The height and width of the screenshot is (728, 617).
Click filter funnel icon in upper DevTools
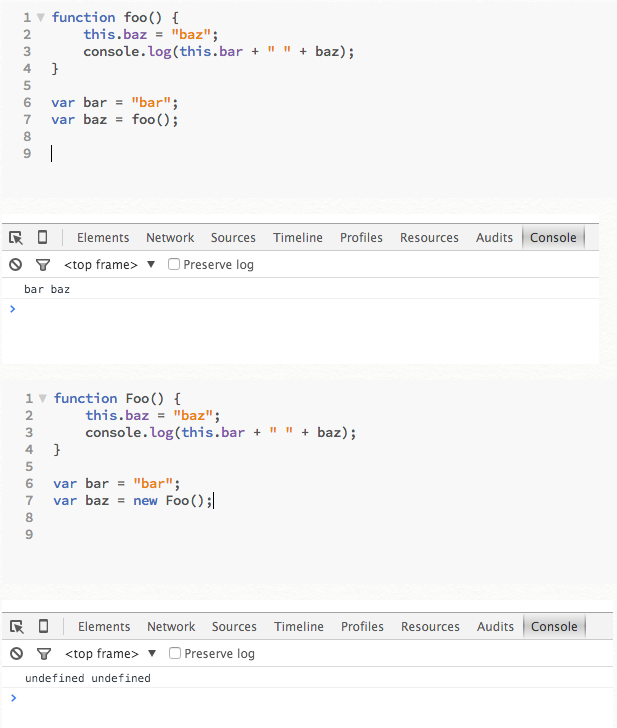click(43, 265)
